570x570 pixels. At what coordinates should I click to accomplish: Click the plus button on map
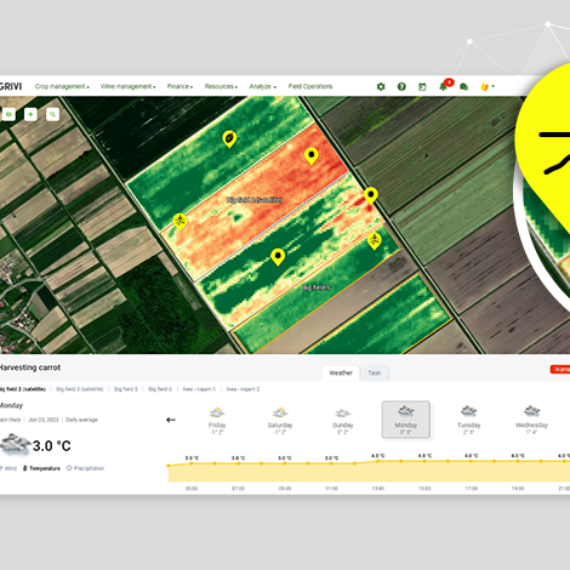click(31, 114)
